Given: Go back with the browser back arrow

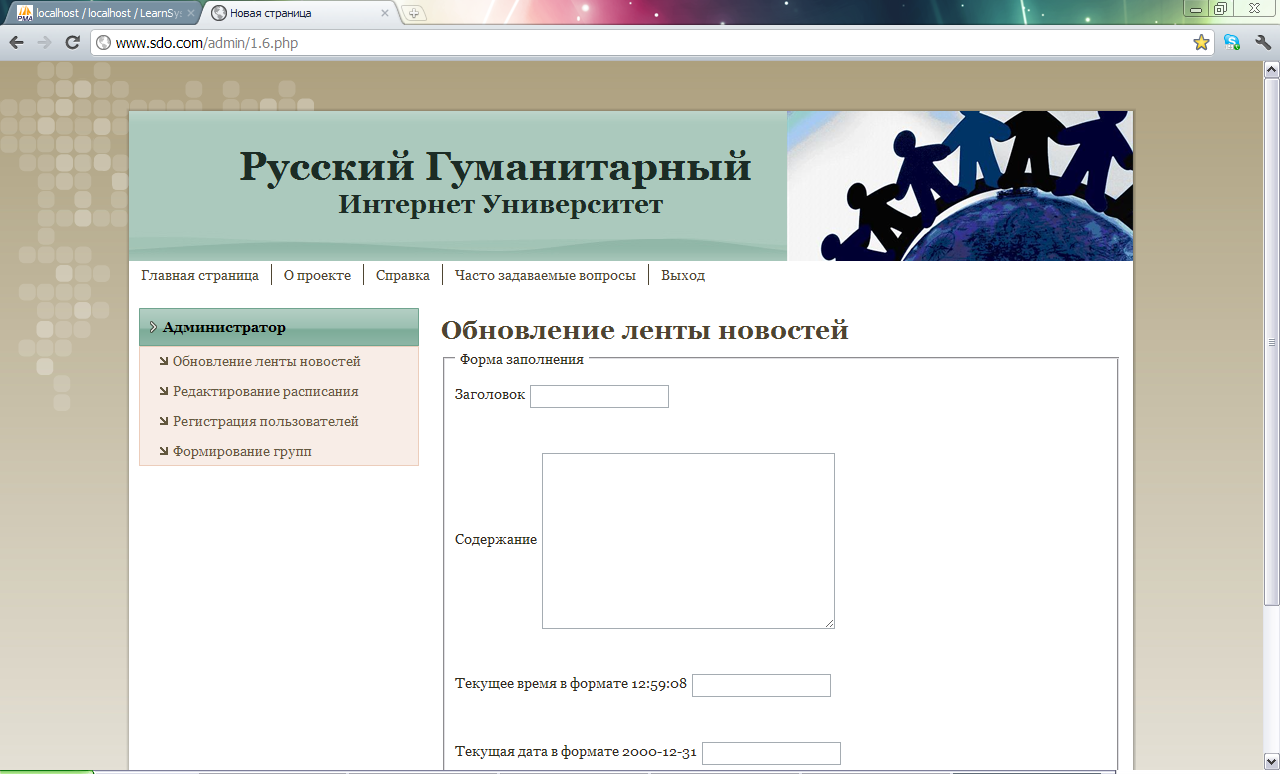Looking at the screenshot, I should click(16, 42).
